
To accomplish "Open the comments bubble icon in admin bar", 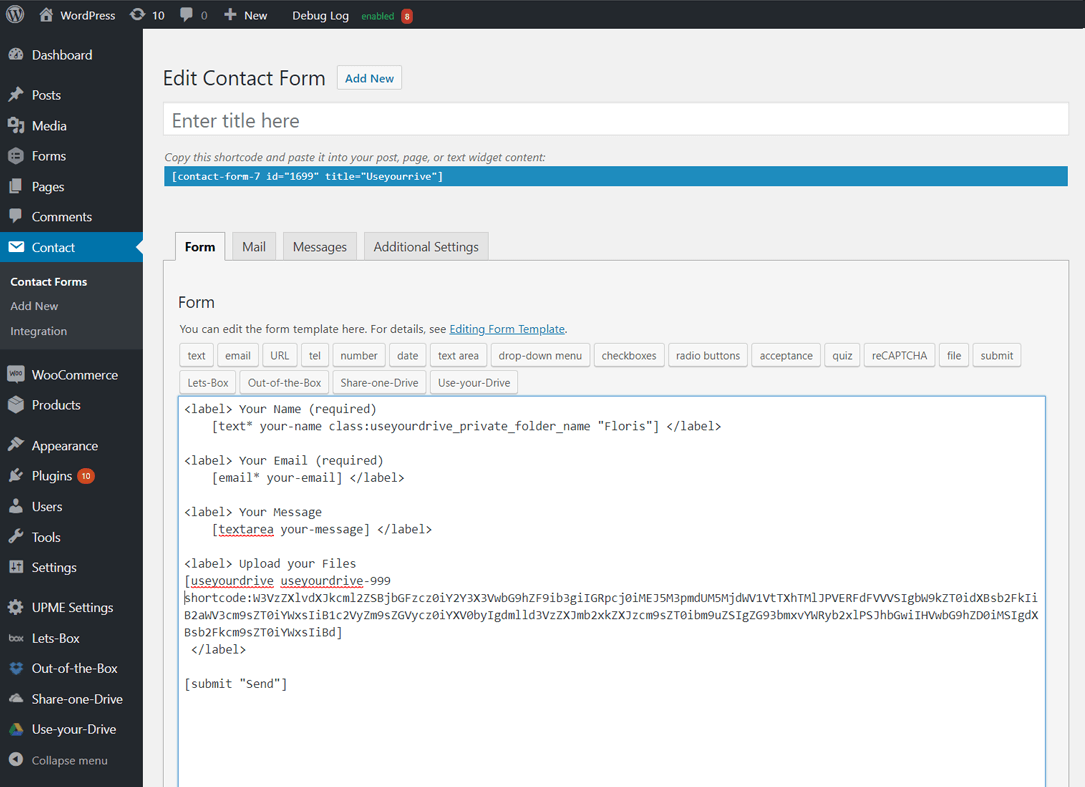I will [186, 15].
